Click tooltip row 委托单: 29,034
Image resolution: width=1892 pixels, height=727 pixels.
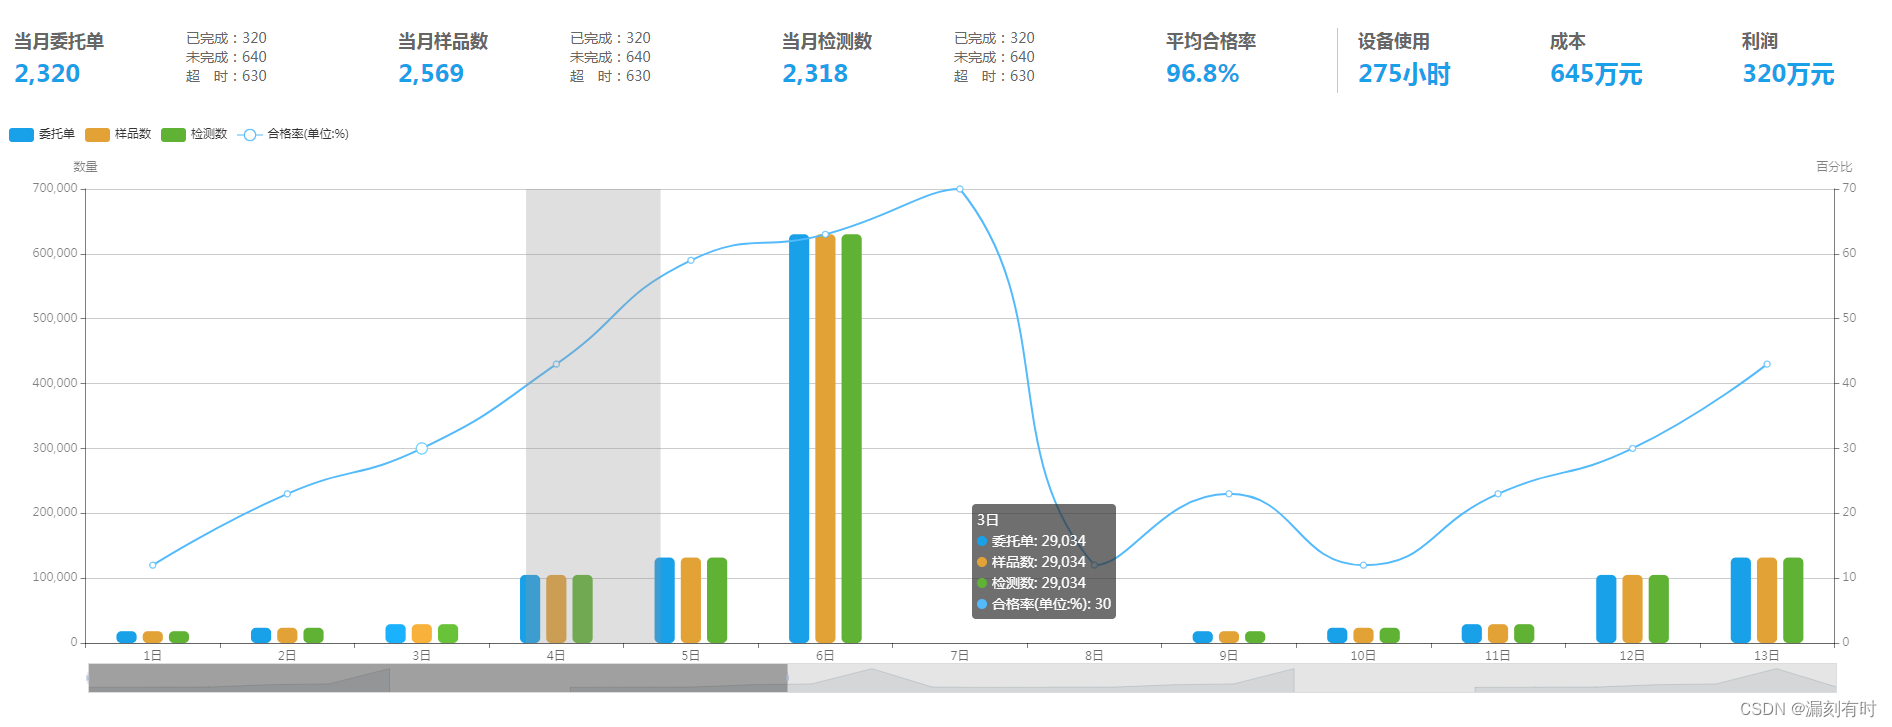click(1031, 541)
